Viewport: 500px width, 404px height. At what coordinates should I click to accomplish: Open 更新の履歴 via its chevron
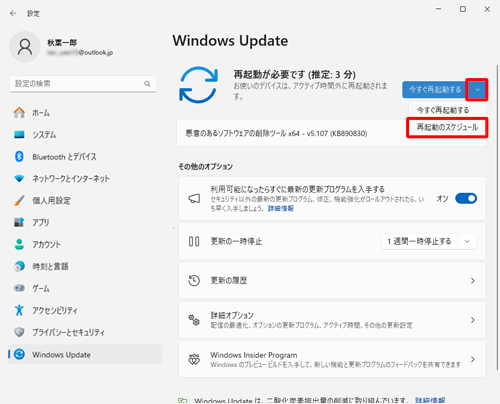(473, 281)
